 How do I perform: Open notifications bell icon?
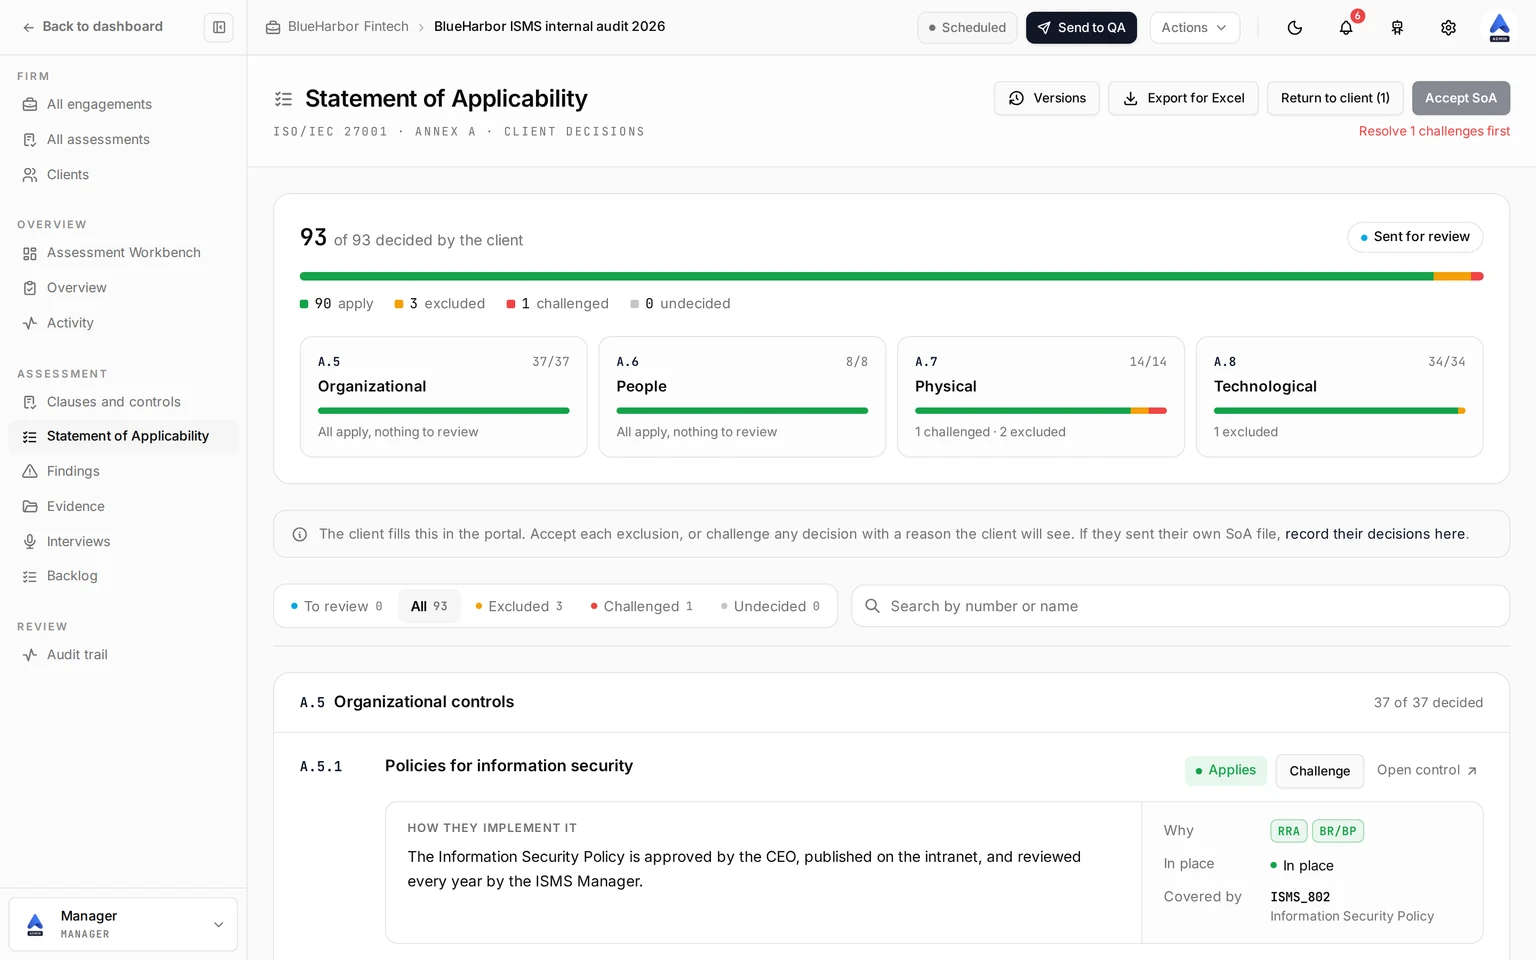tap(1346, 27)
